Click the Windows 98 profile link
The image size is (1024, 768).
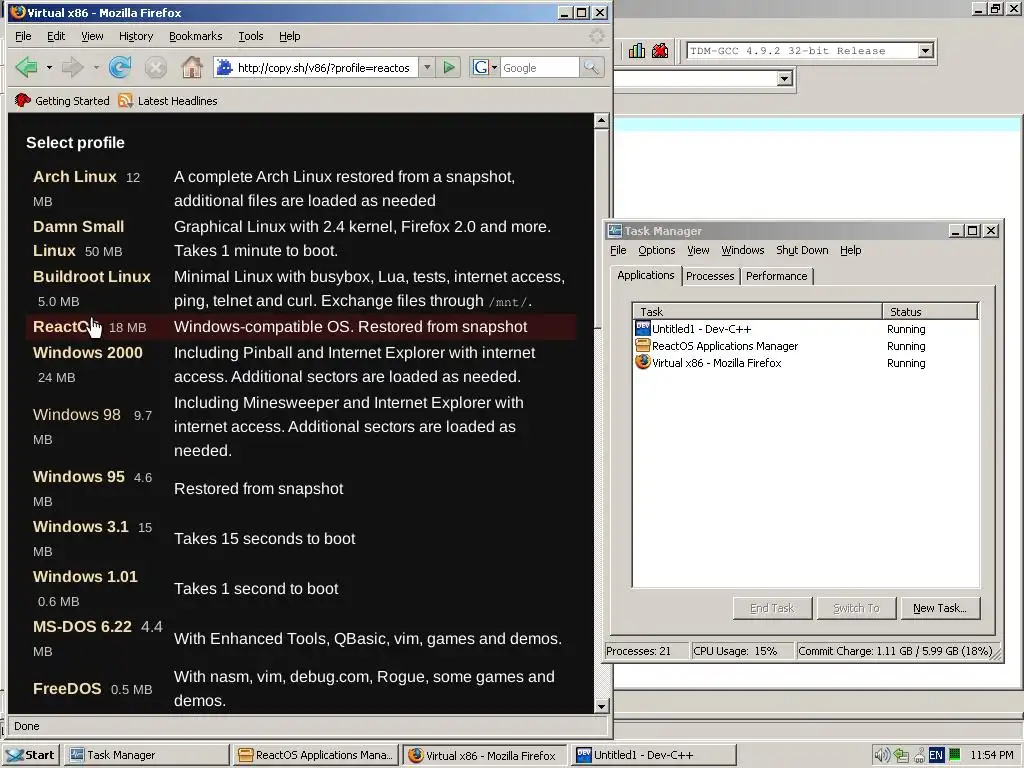(x=76, y=415)
